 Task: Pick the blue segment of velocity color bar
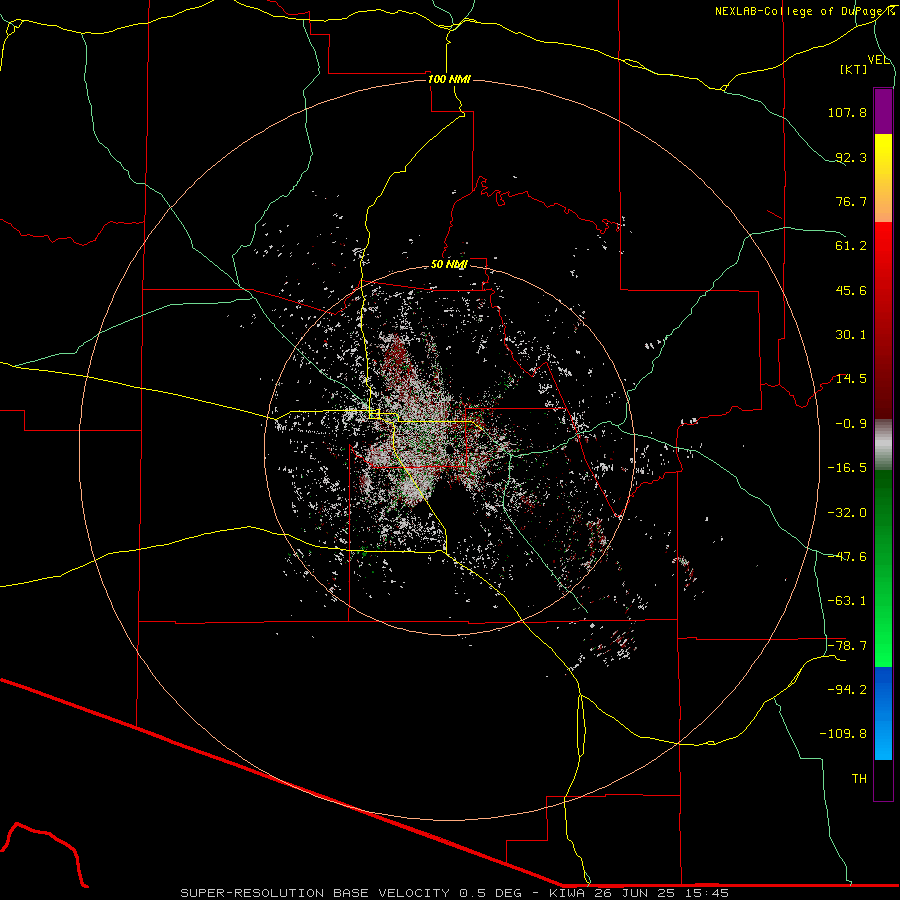tap(883, 712)
